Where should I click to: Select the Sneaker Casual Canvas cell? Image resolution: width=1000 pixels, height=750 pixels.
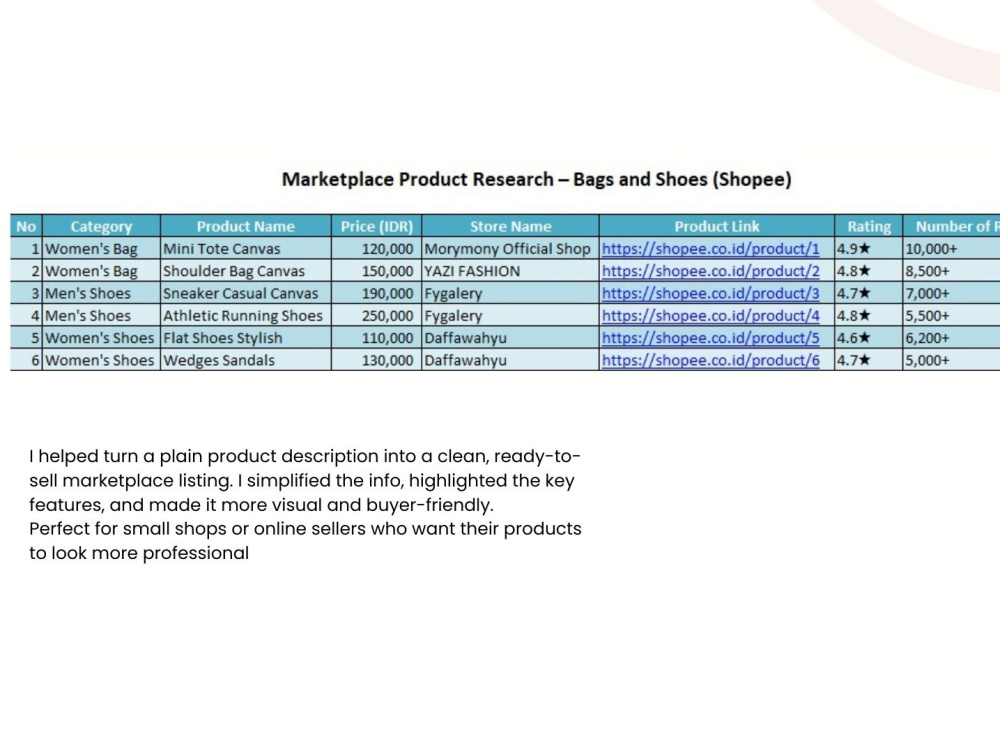(246, 293)
